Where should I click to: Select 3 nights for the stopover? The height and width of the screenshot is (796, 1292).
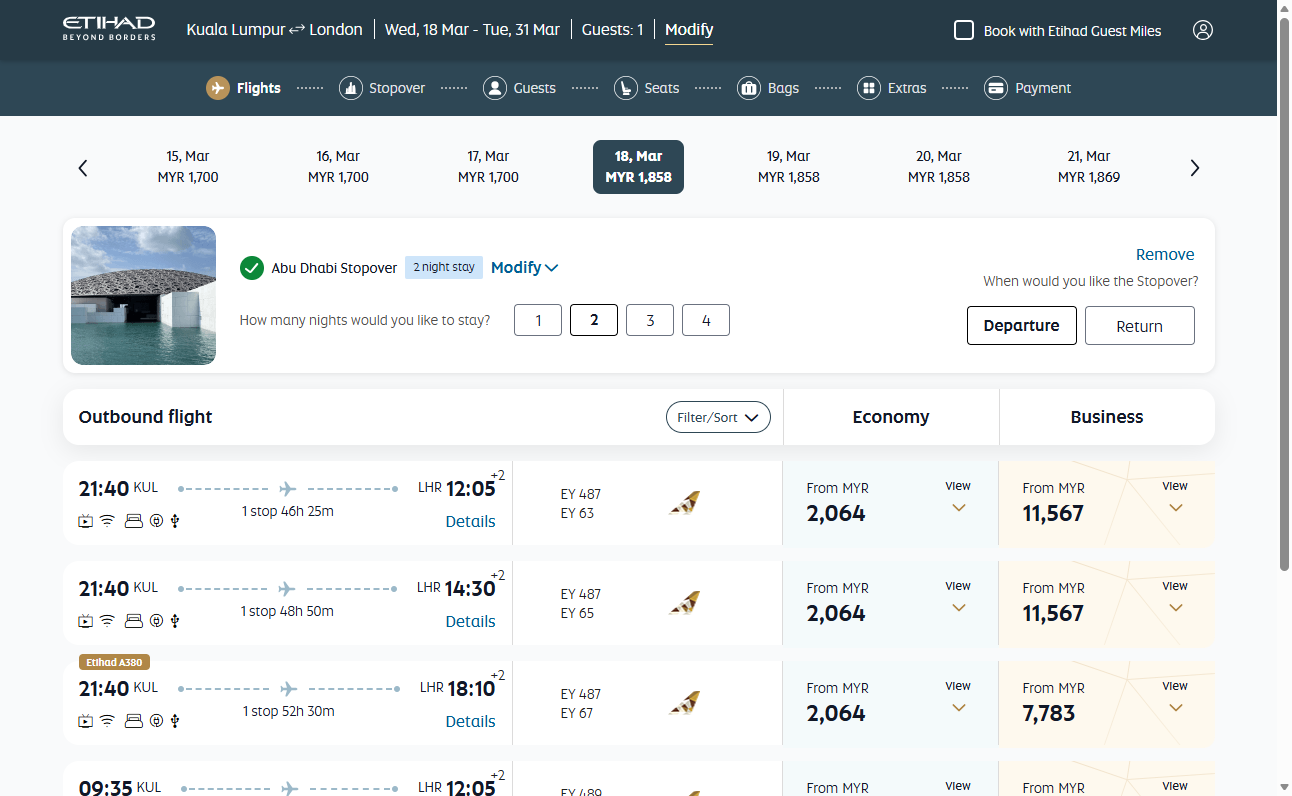(649, 320)
